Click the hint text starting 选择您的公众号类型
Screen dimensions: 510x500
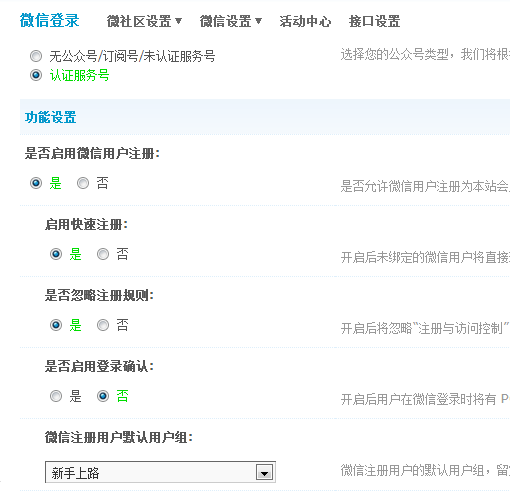point(425,54)
